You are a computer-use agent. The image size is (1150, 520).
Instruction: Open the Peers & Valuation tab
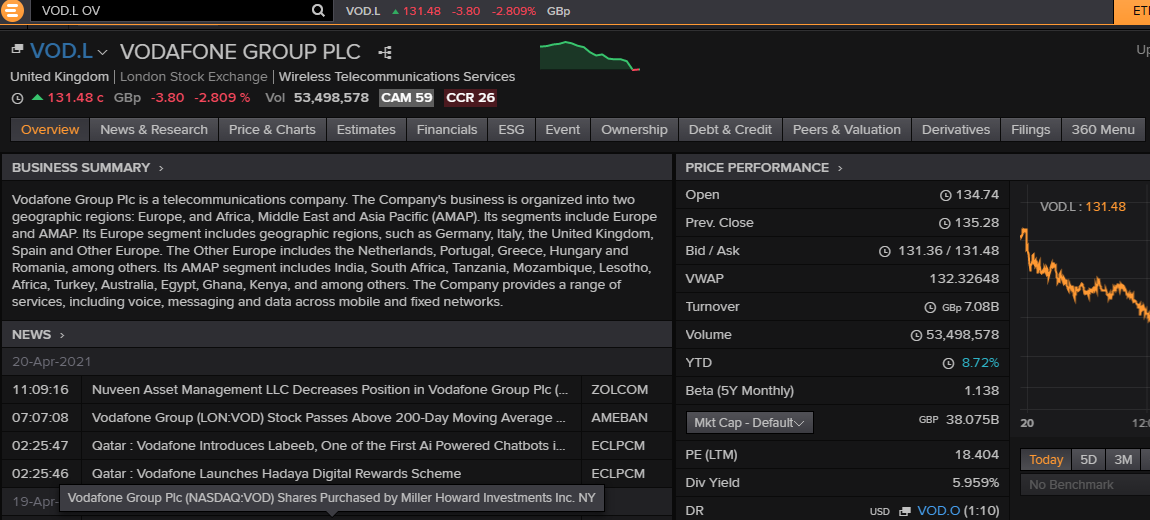pos(846,130)
